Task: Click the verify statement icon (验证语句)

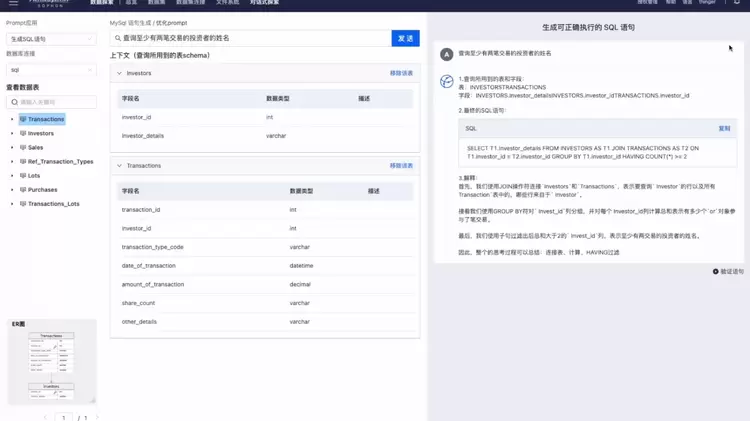Action: click(x=716, y=271)
